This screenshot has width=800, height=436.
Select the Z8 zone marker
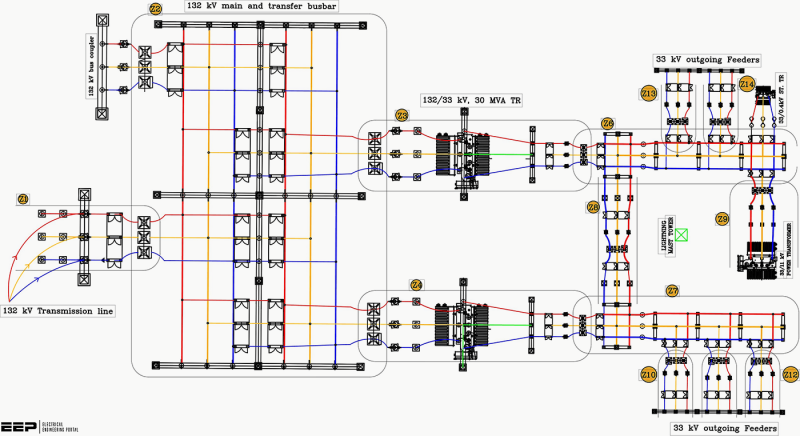point(593,207)
